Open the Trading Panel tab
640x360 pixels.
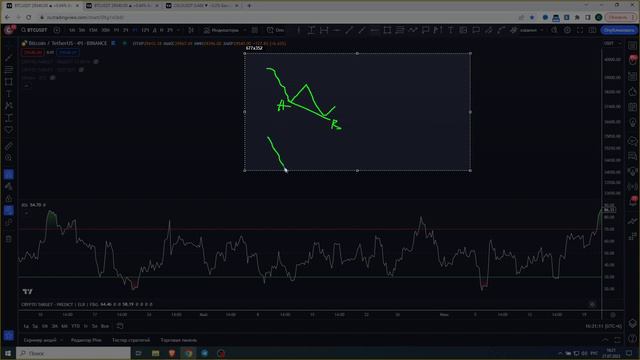click(178, 340)
